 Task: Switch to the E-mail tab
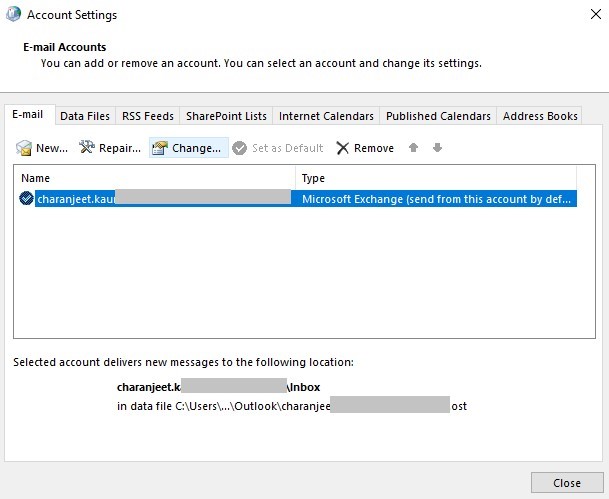[28, 115]
